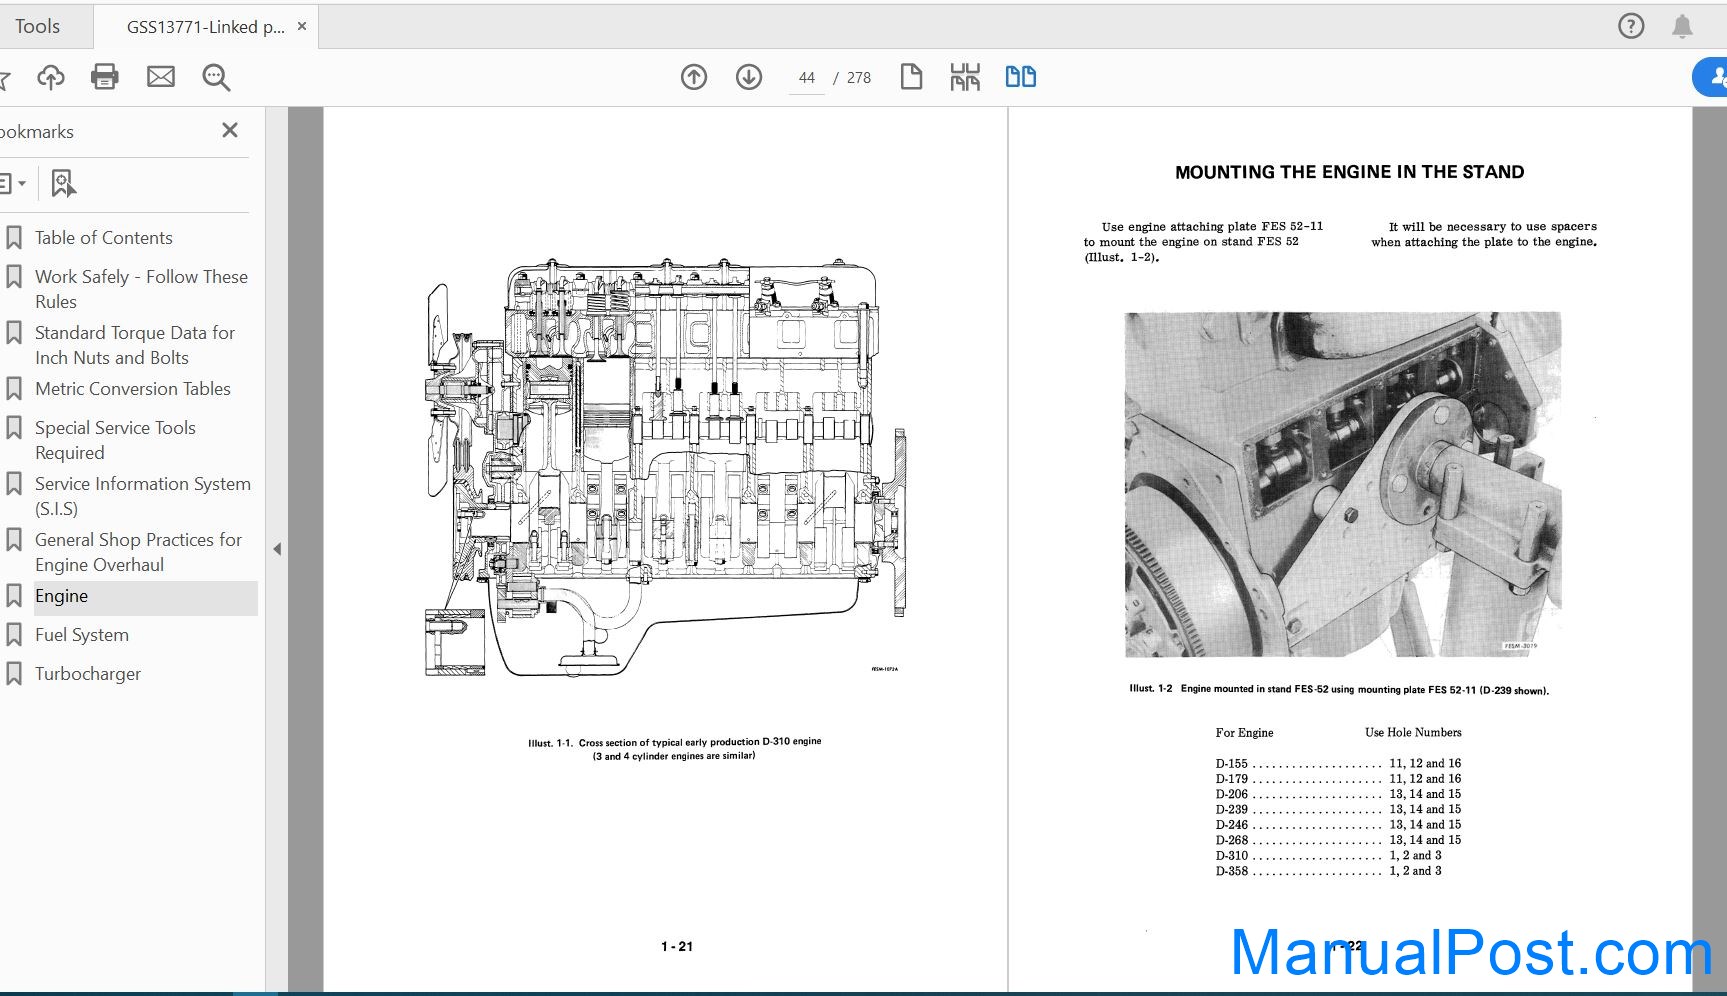Open the Tools tab
Viewport: 1727px width, 996px height.
pyautogui.click(x=37, y=27)
